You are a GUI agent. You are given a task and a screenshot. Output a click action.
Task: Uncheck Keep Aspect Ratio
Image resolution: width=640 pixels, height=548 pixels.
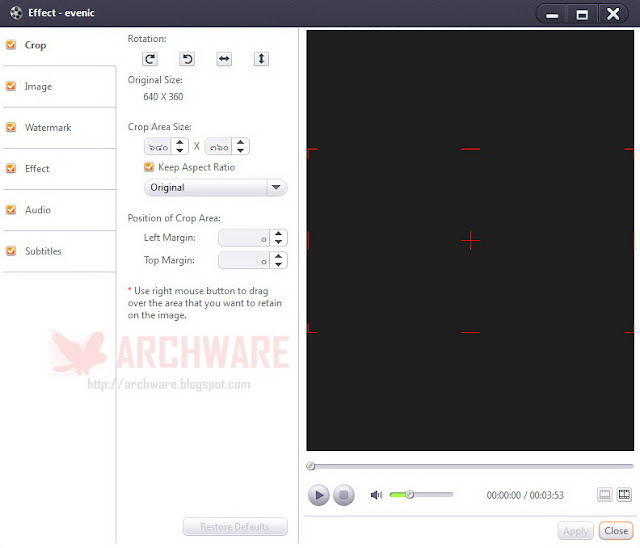coord(149,167)
